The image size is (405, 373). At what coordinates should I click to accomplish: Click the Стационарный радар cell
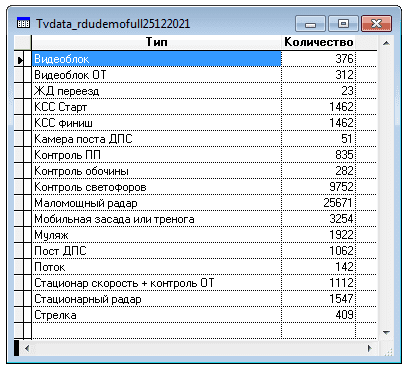[156, 299]
